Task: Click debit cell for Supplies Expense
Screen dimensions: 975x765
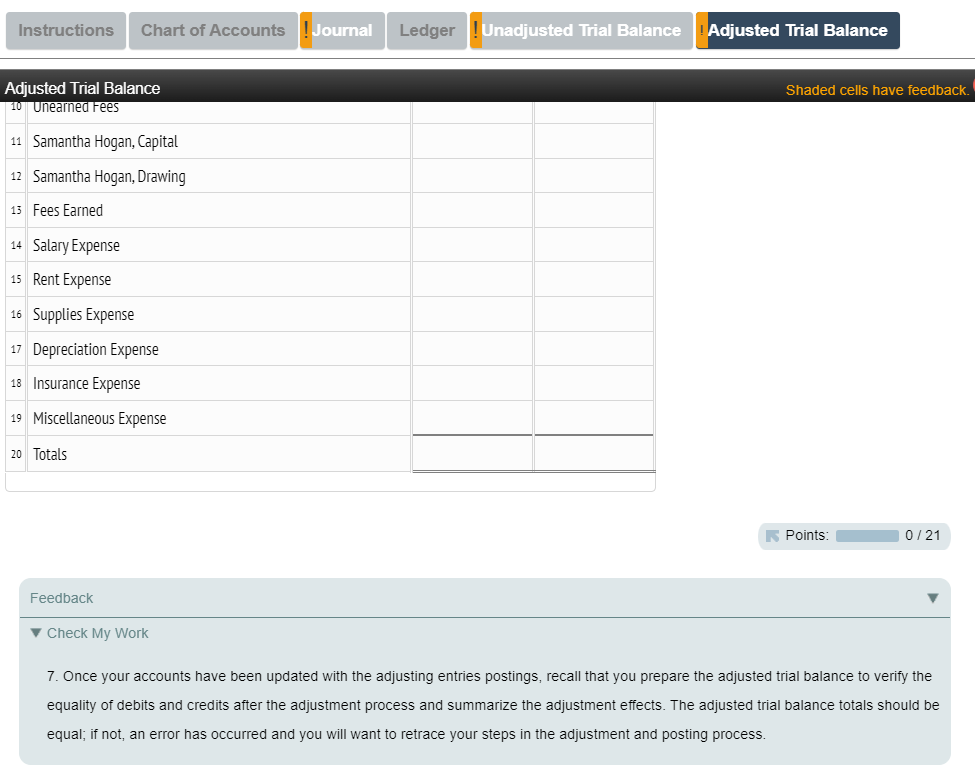Action: pos(473,314)
